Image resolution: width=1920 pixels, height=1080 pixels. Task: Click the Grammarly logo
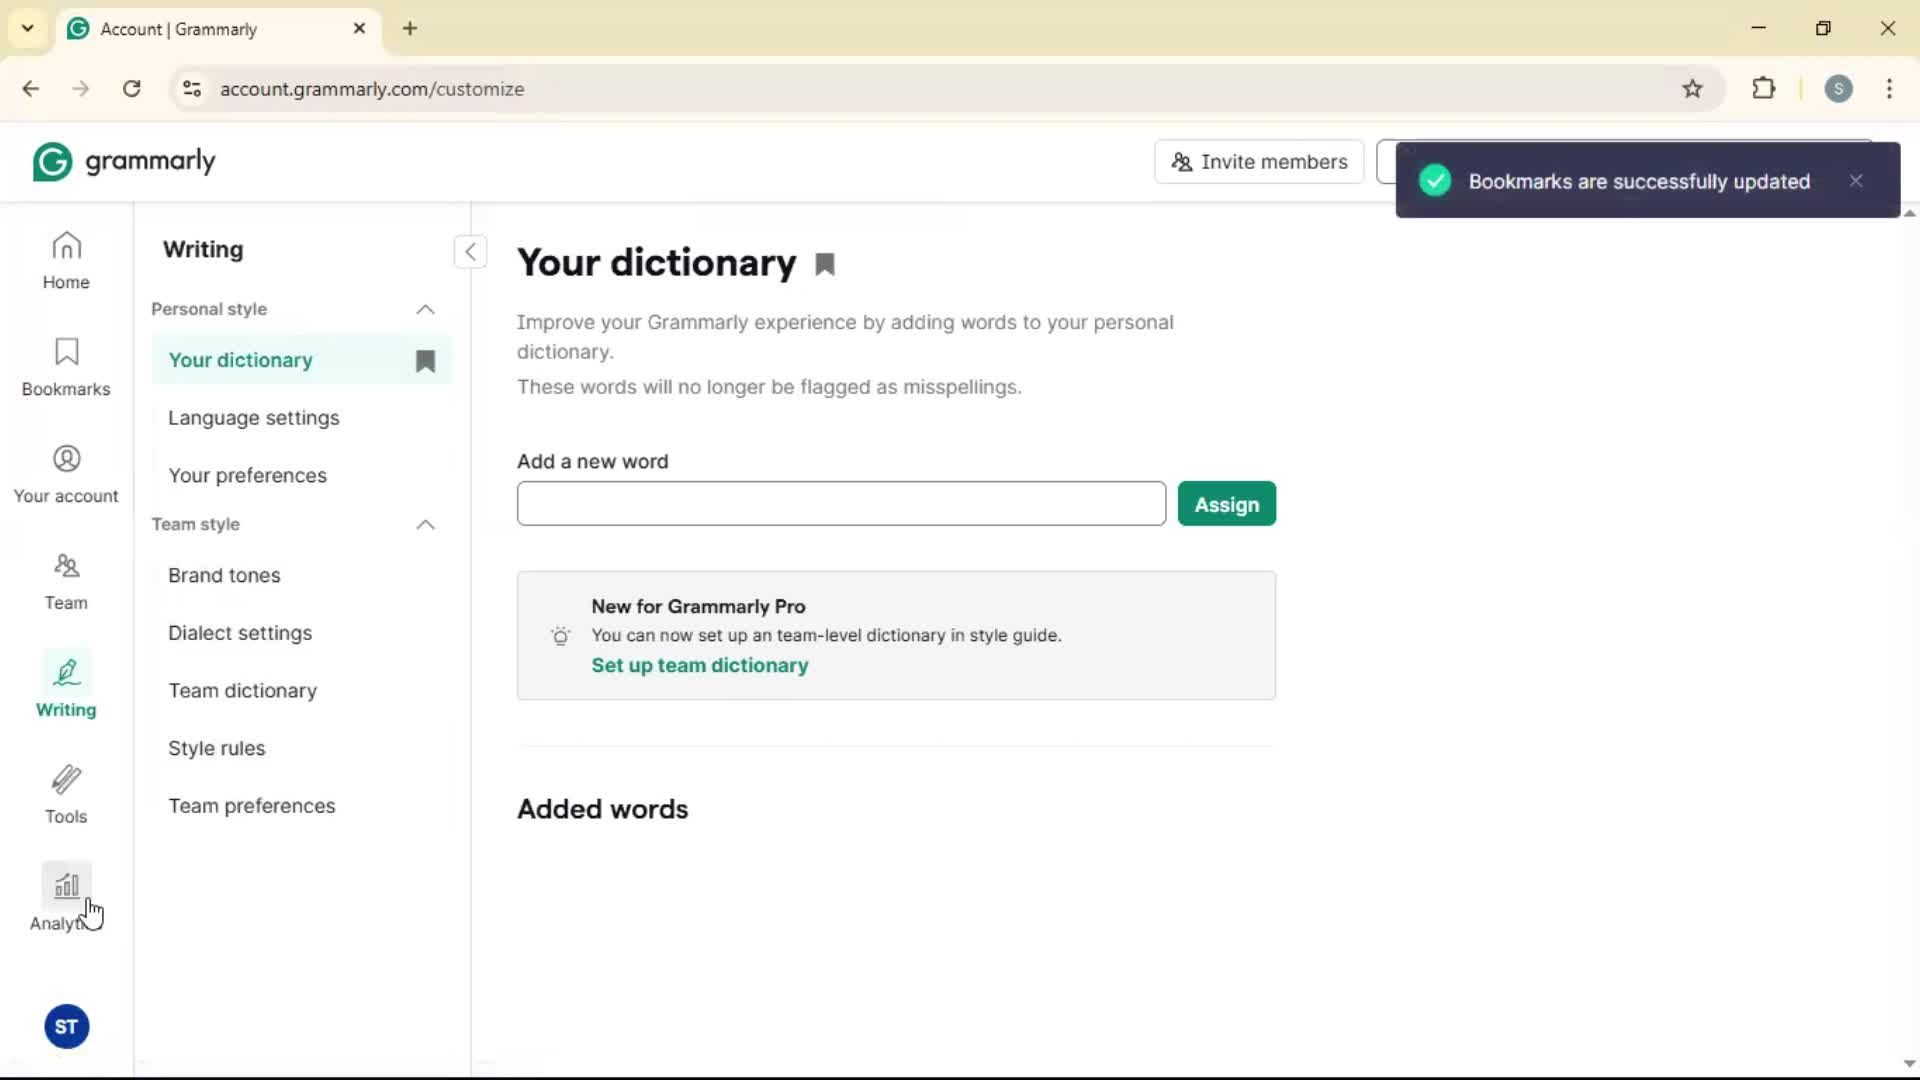(124, 161)
